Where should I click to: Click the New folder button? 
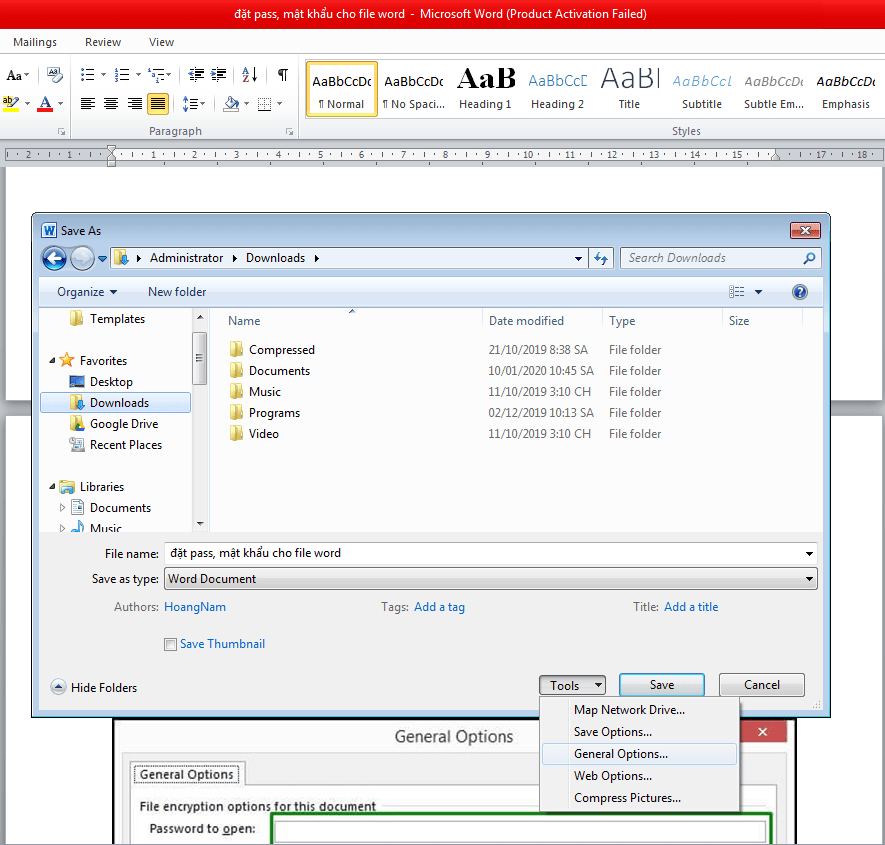point(177,292)
